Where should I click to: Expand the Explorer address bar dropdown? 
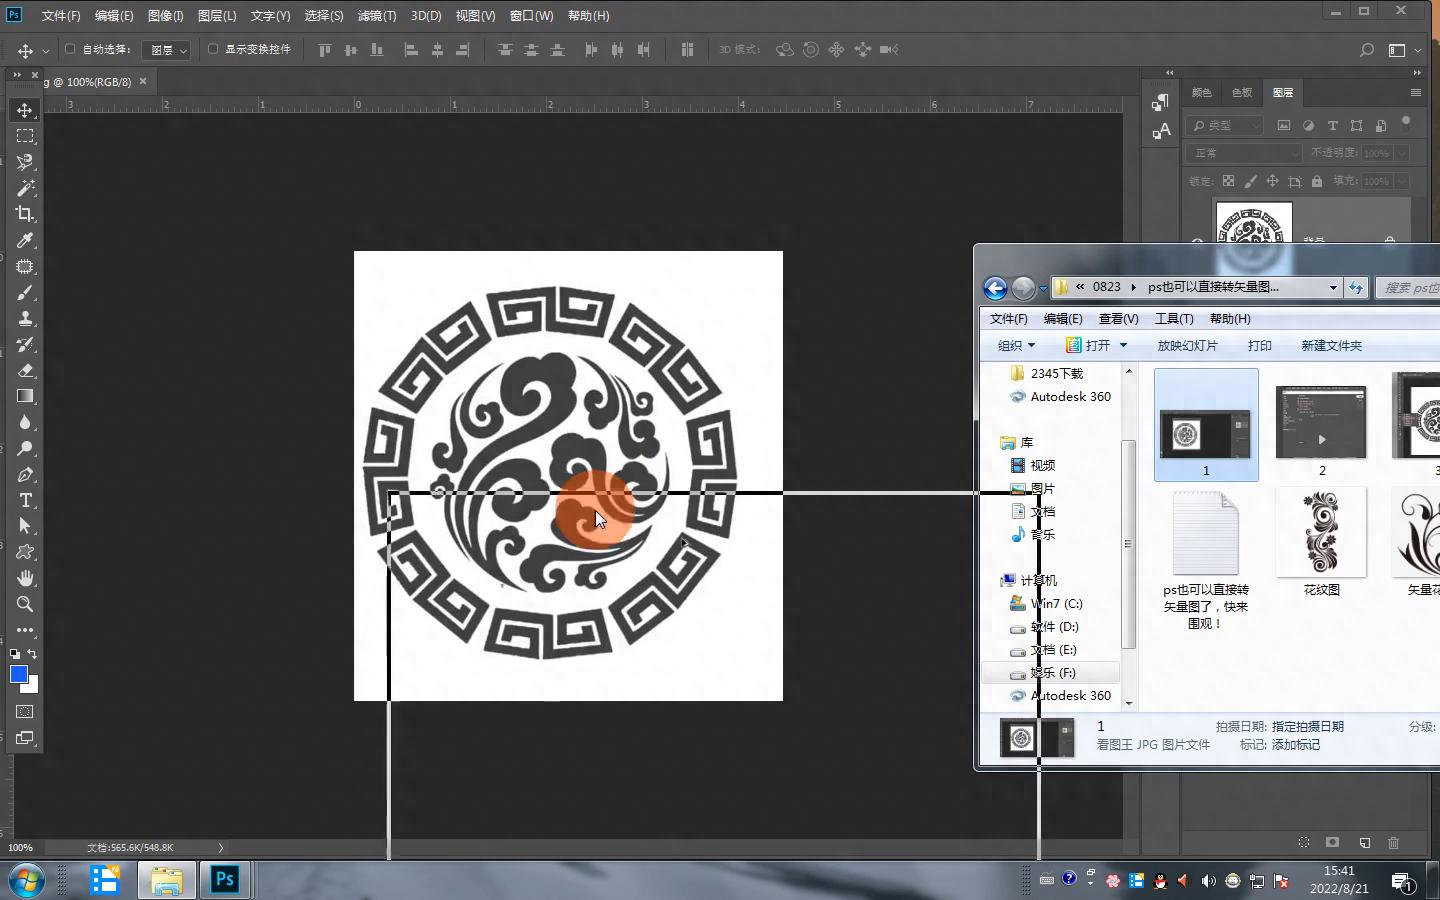(x=1333, y=288)
